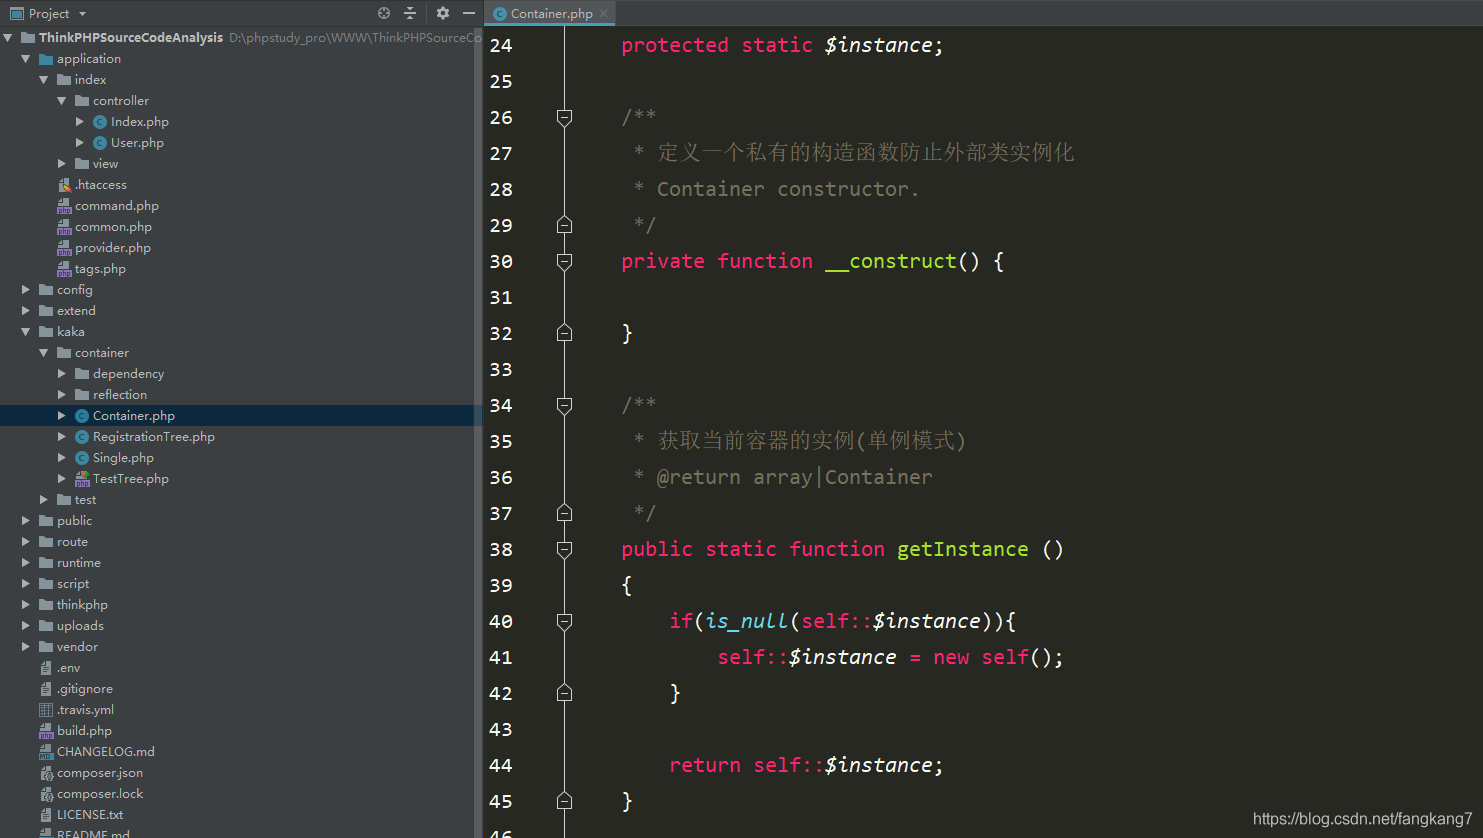The width and height of the screenshot is (1483, 838).
Task: Select the script folder
Action: [73, 584]
